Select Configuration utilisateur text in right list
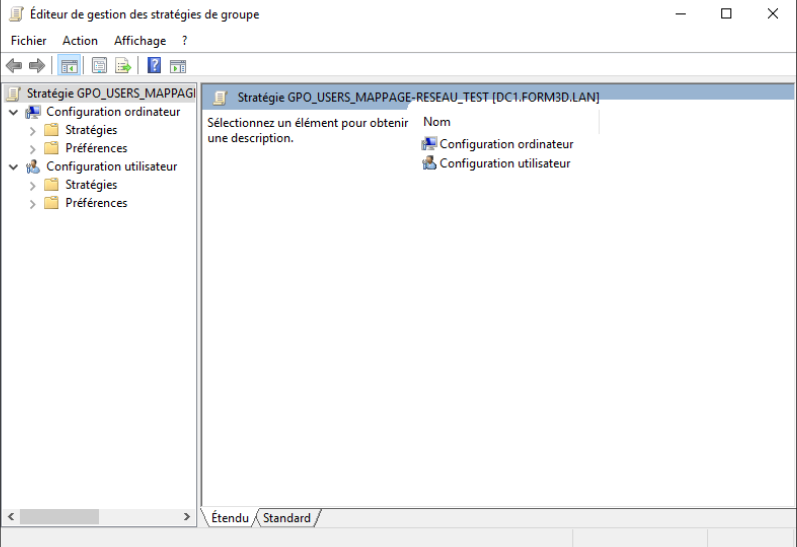The image size is (797, 547). (505, 163)
